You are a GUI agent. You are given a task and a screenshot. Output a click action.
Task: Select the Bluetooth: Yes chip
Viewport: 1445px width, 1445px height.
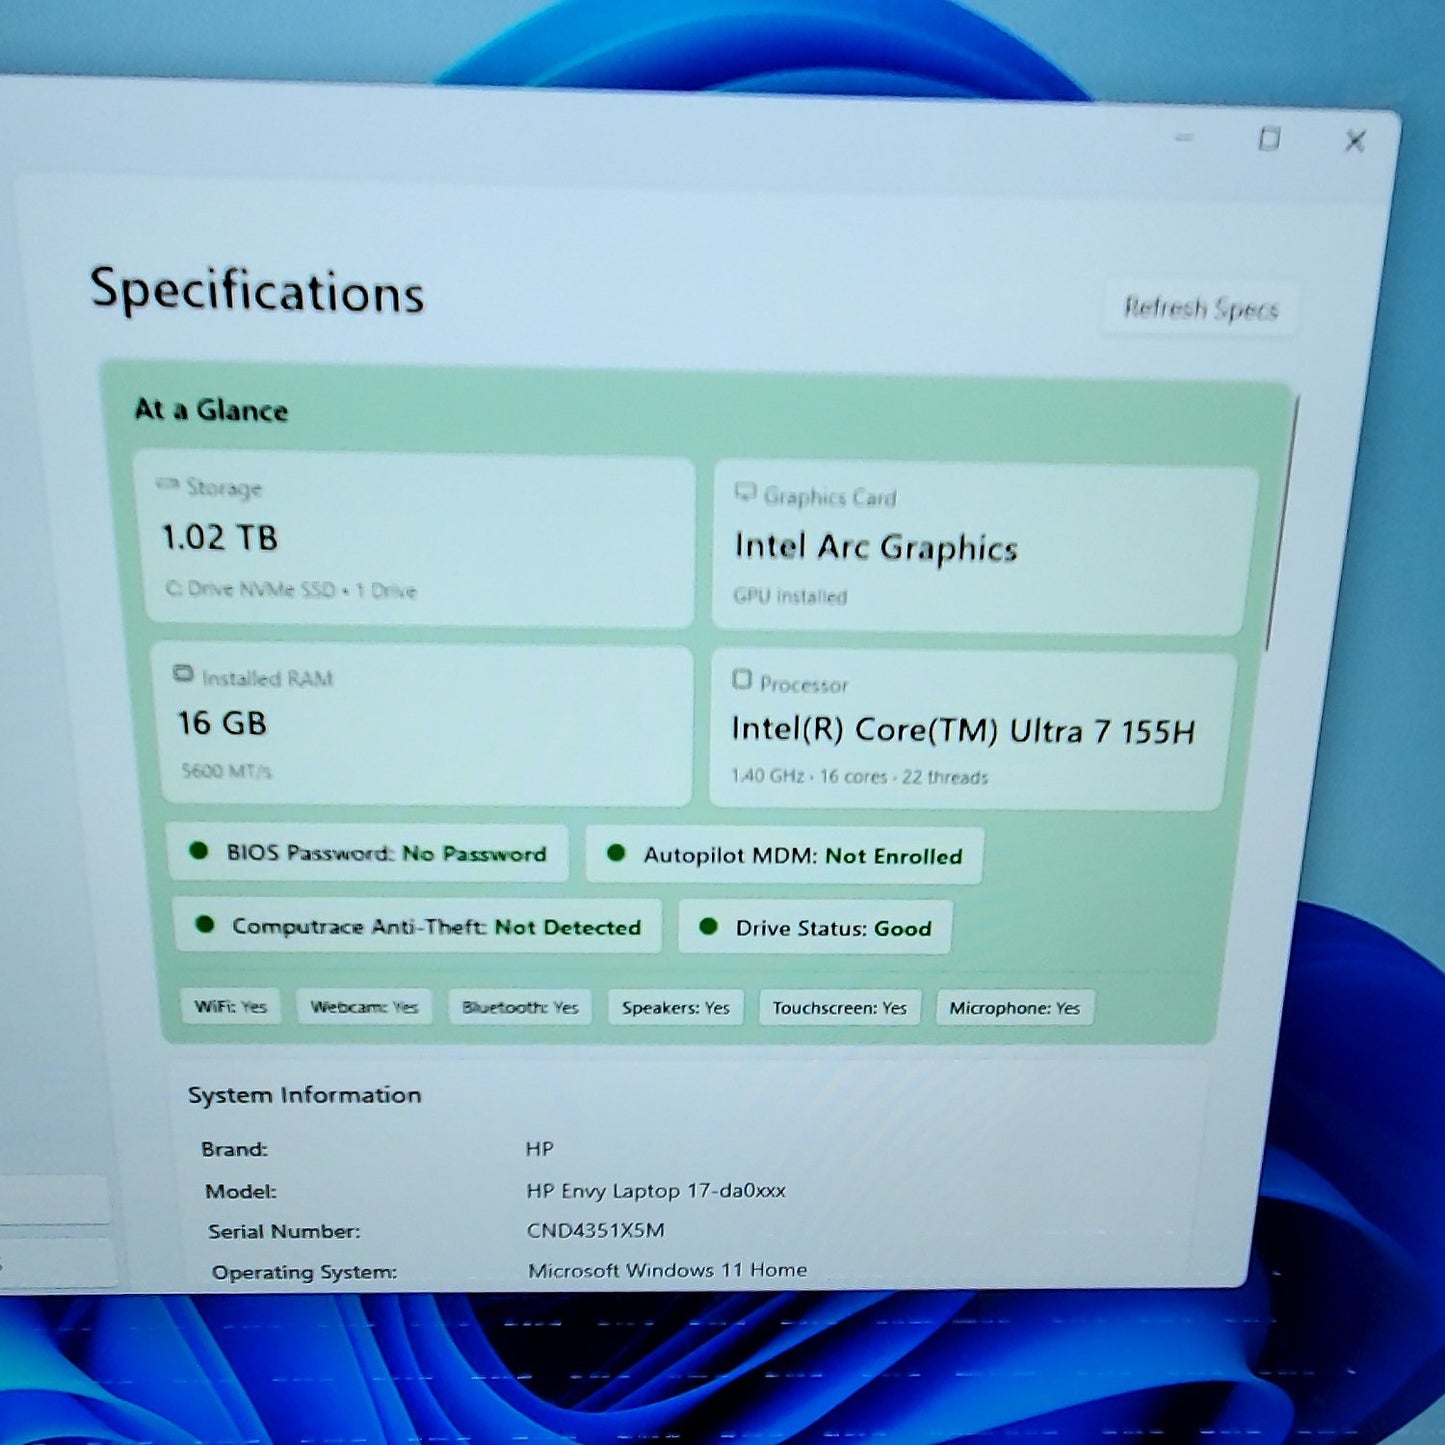pyautogui.click(x=520, y=1007)
